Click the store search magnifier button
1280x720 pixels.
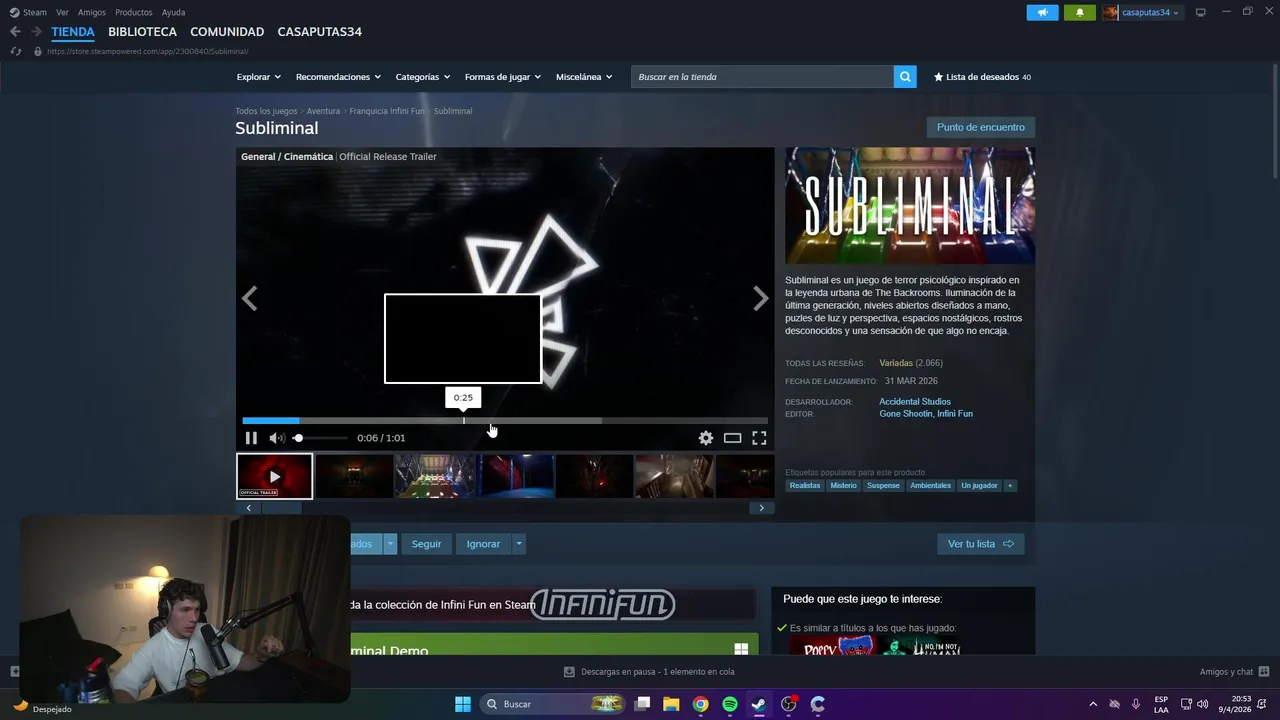[905, 77]
